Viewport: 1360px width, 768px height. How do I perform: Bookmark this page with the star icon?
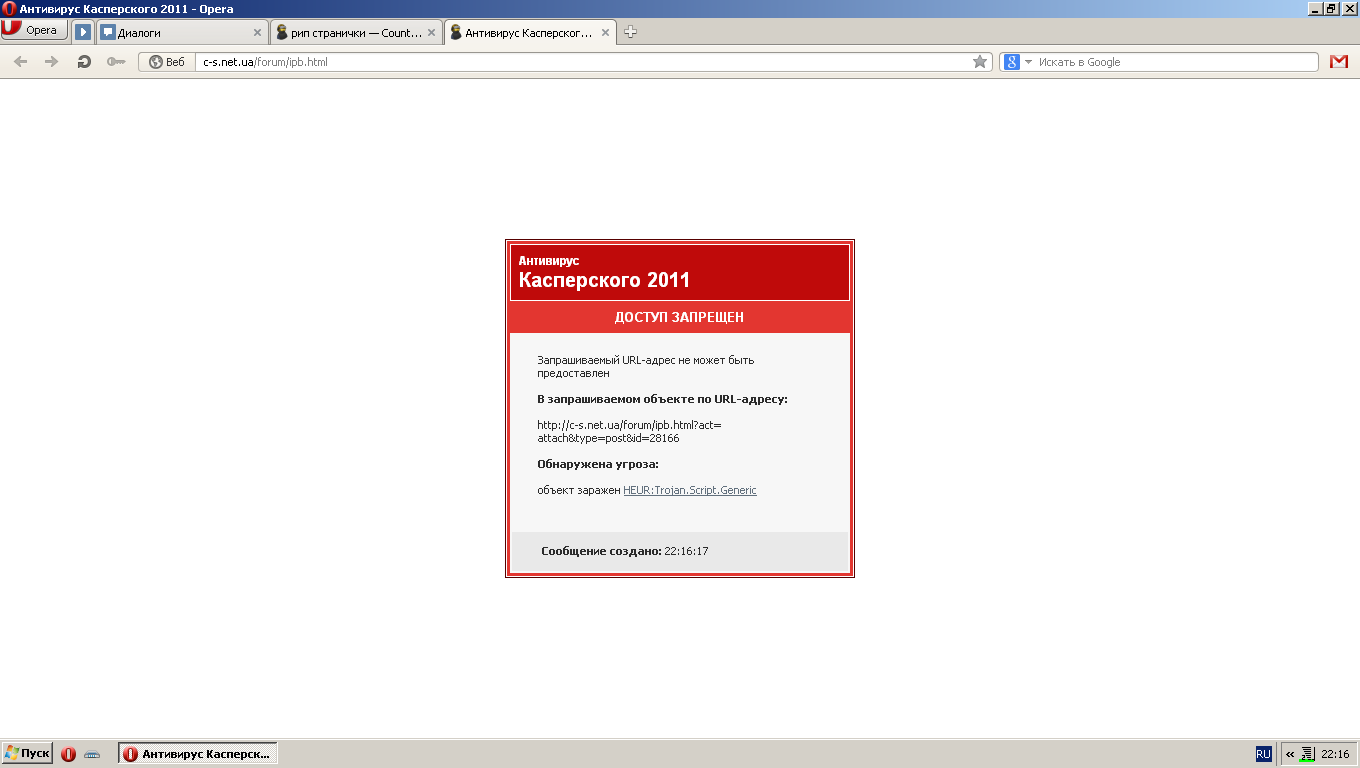(980, 62)
